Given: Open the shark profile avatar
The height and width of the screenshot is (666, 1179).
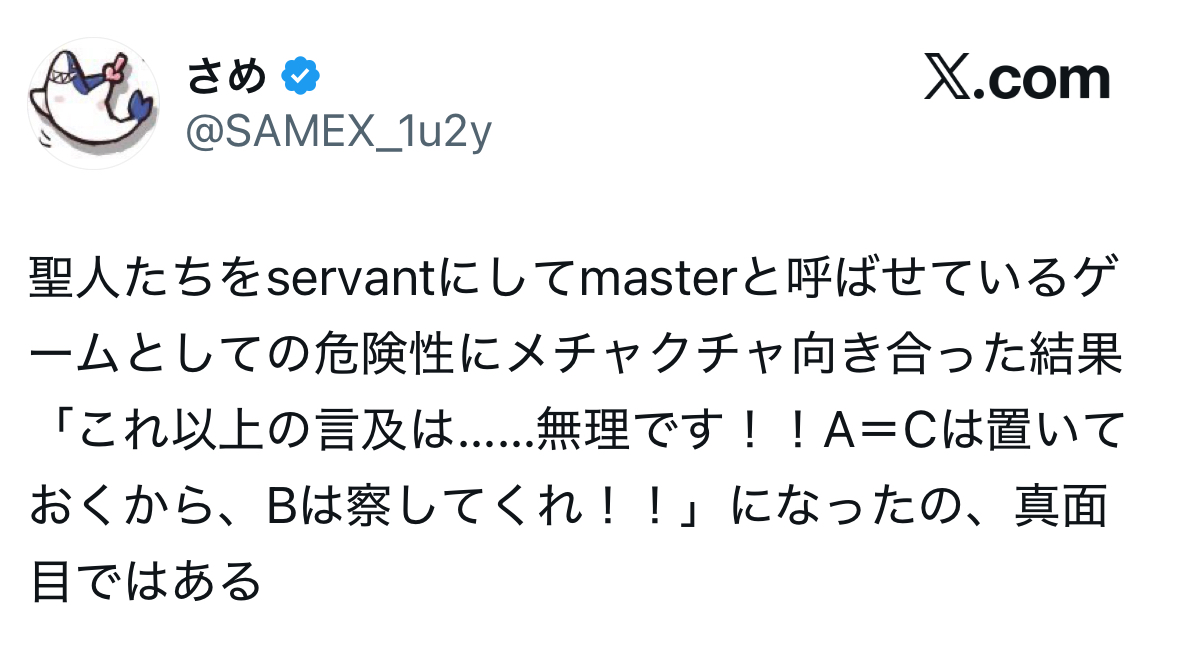Looking at the screenshot, I should pos(94,103).
